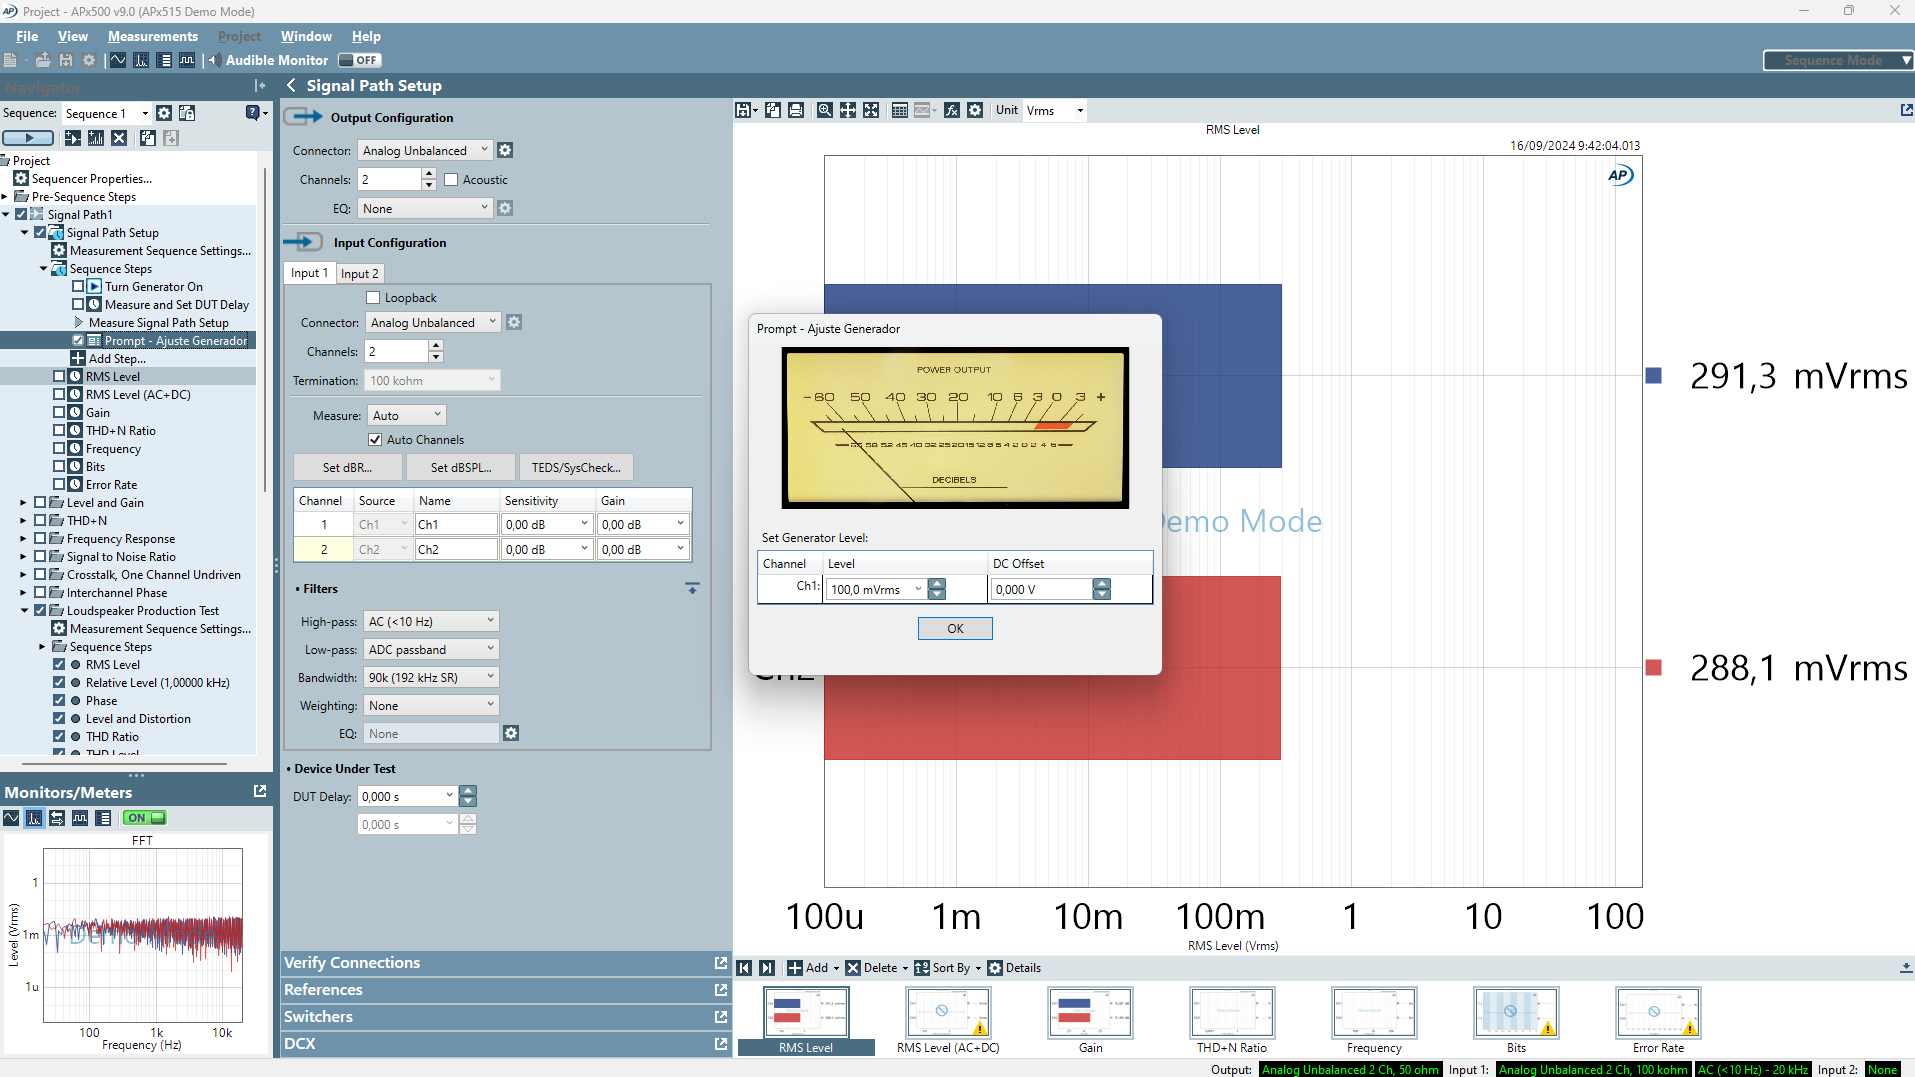
Task: Undock the Monitors/Meters panel
Action: tap(260, 791)
